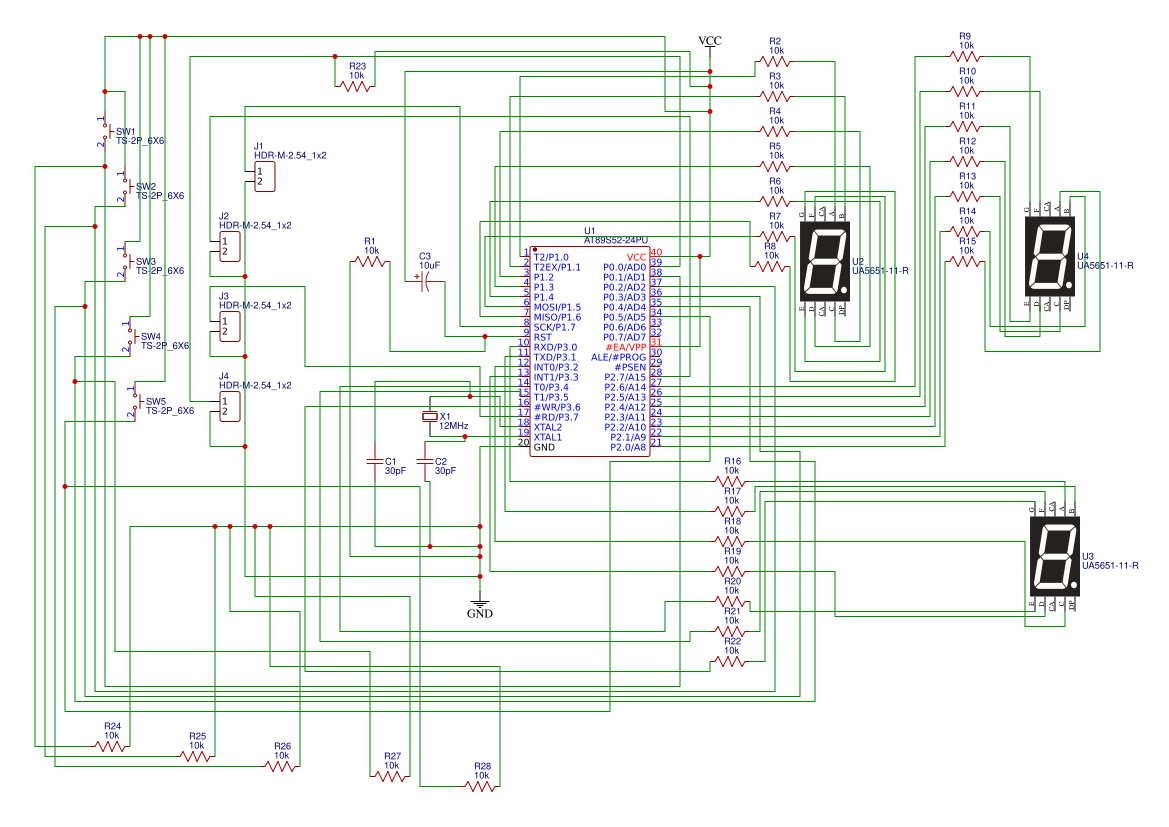Select the R22 resistor symbol

[x=731, y=661]
